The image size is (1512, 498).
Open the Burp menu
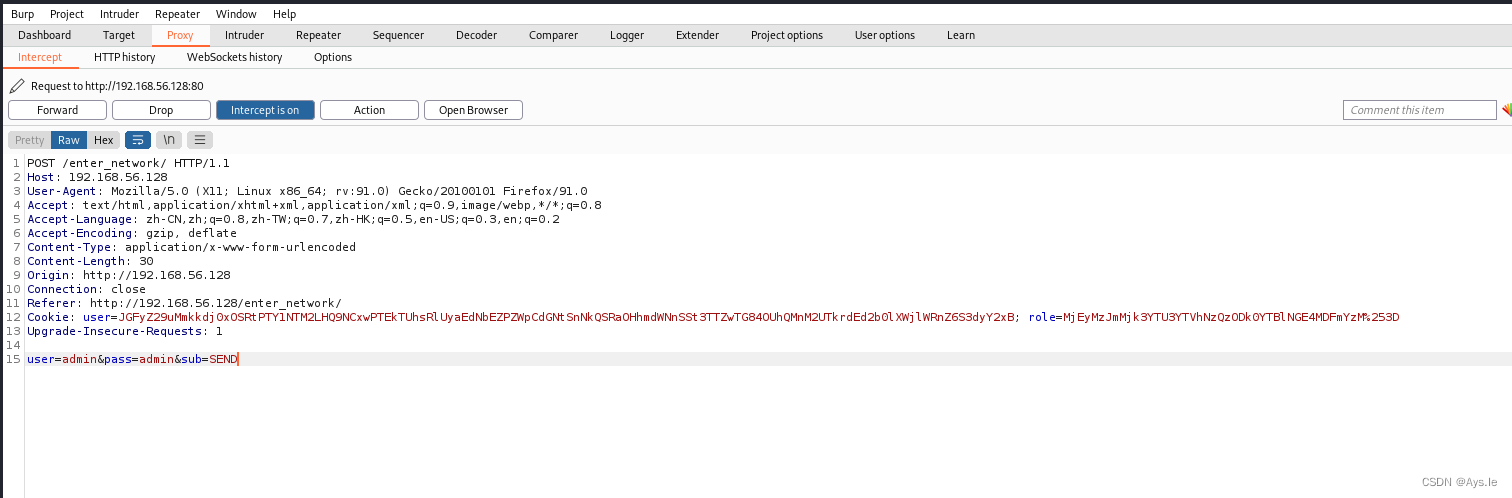22,14
